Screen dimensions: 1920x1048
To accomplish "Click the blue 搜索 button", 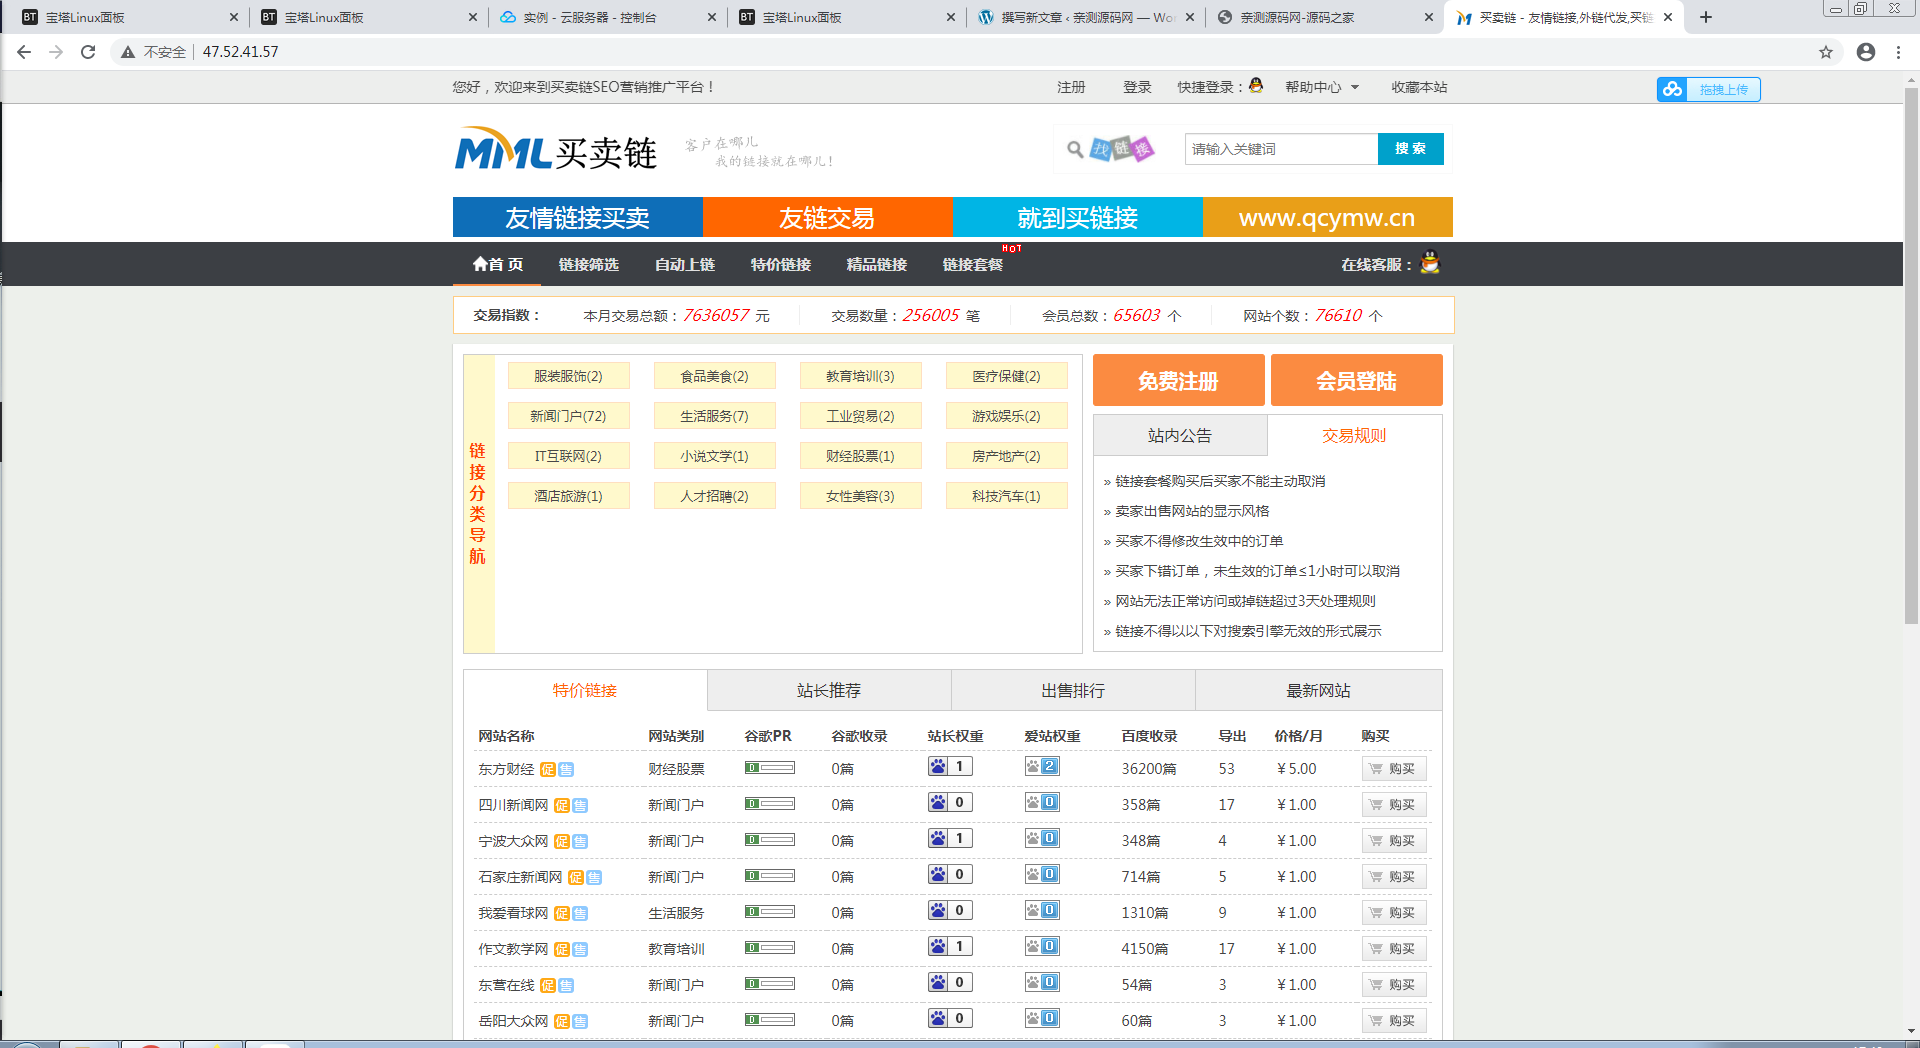I will (1411, 149).
